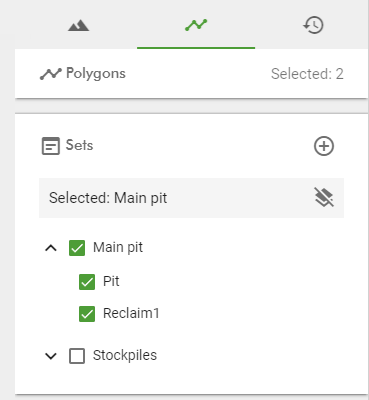Click the layers-off icon beside Selected: Main pit

tap(324, 197)
